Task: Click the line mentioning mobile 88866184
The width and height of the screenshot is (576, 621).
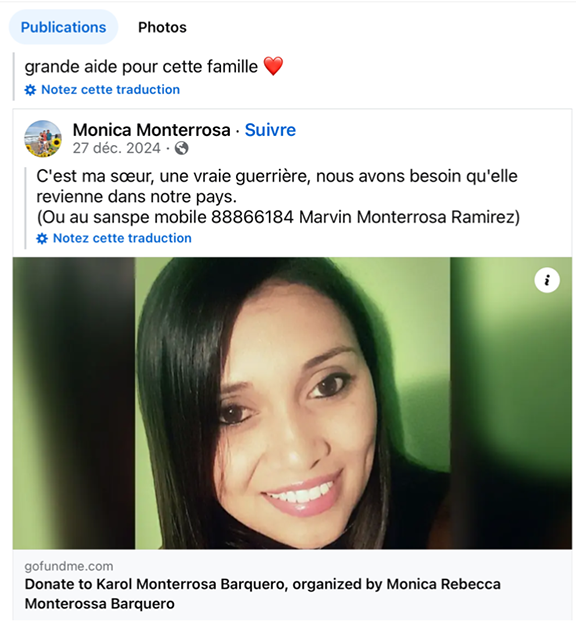Action: click(278, 217)
